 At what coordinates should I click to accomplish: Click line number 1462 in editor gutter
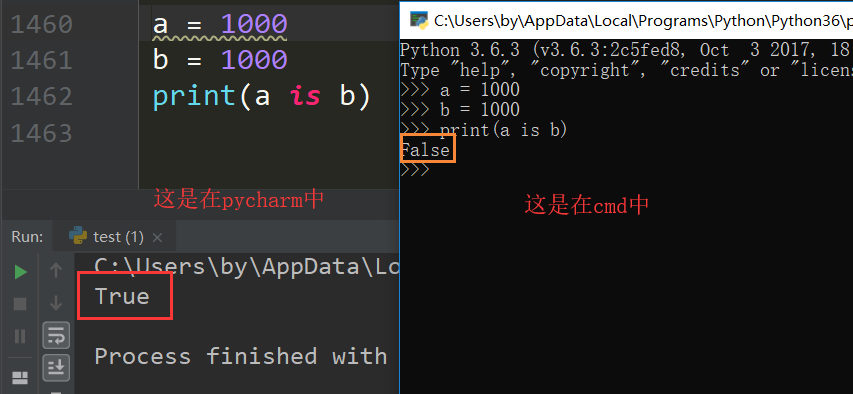coord(41,96)
